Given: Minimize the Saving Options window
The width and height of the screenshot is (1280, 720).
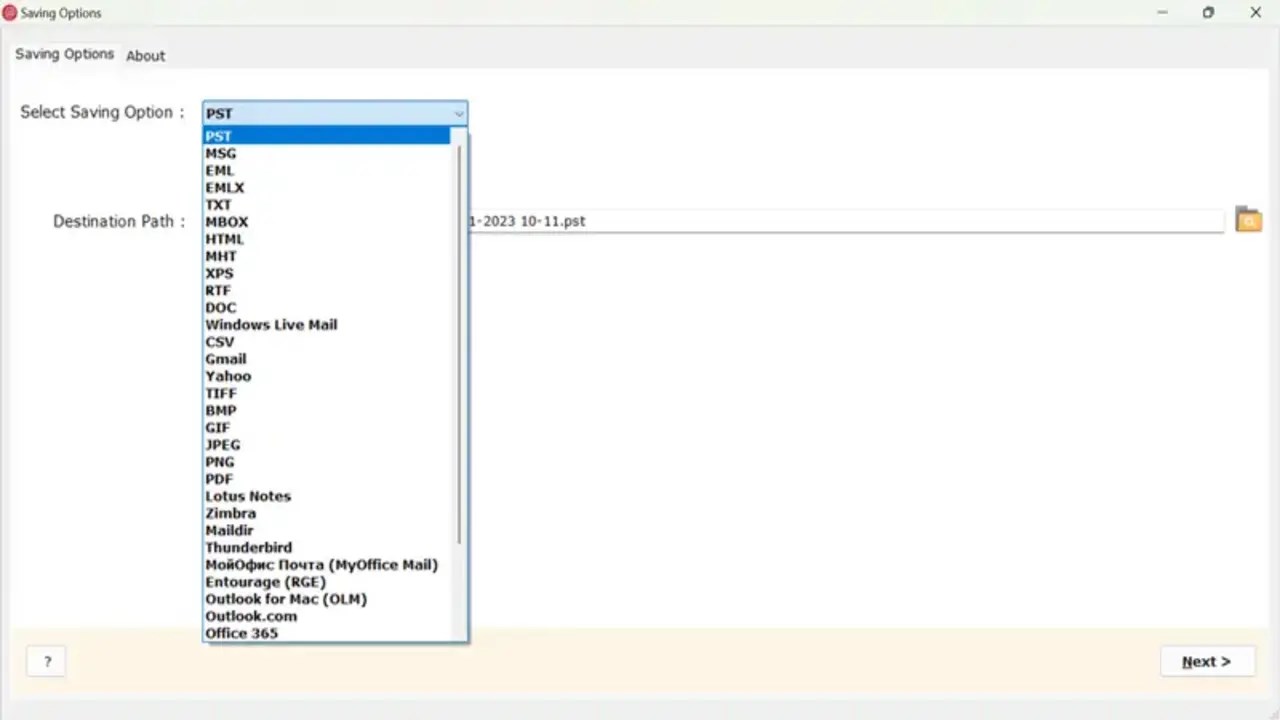Looking at the screenshot, I should coord(1163,13).
